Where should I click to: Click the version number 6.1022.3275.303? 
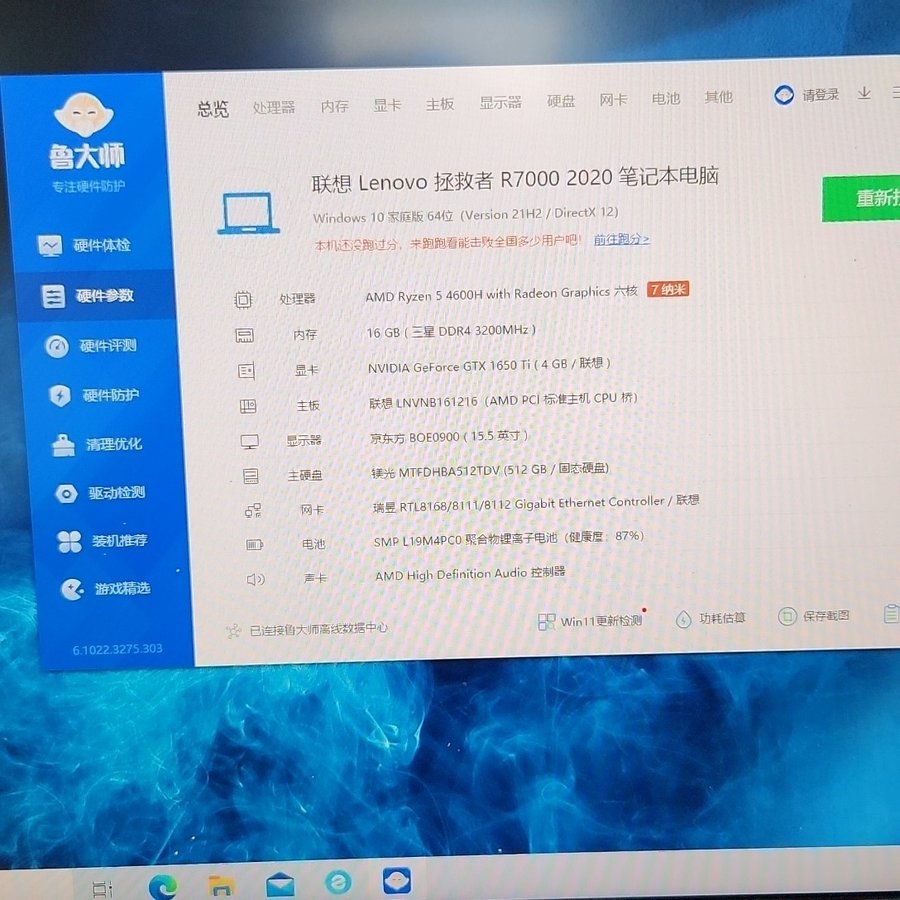117,649
